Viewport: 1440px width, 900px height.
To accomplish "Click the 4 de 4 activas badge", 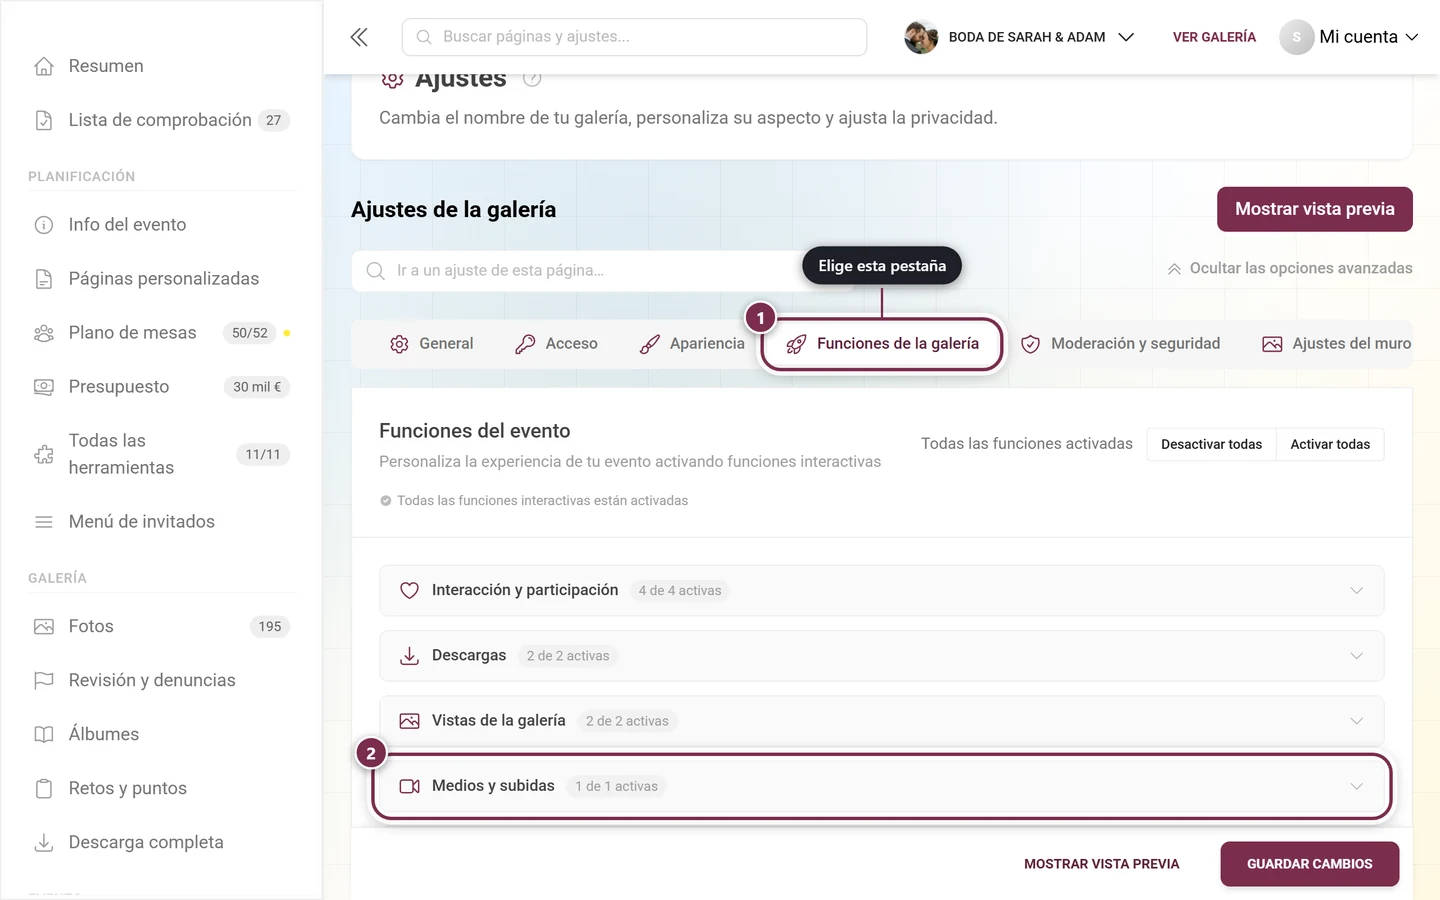I will tap(680, 591).
